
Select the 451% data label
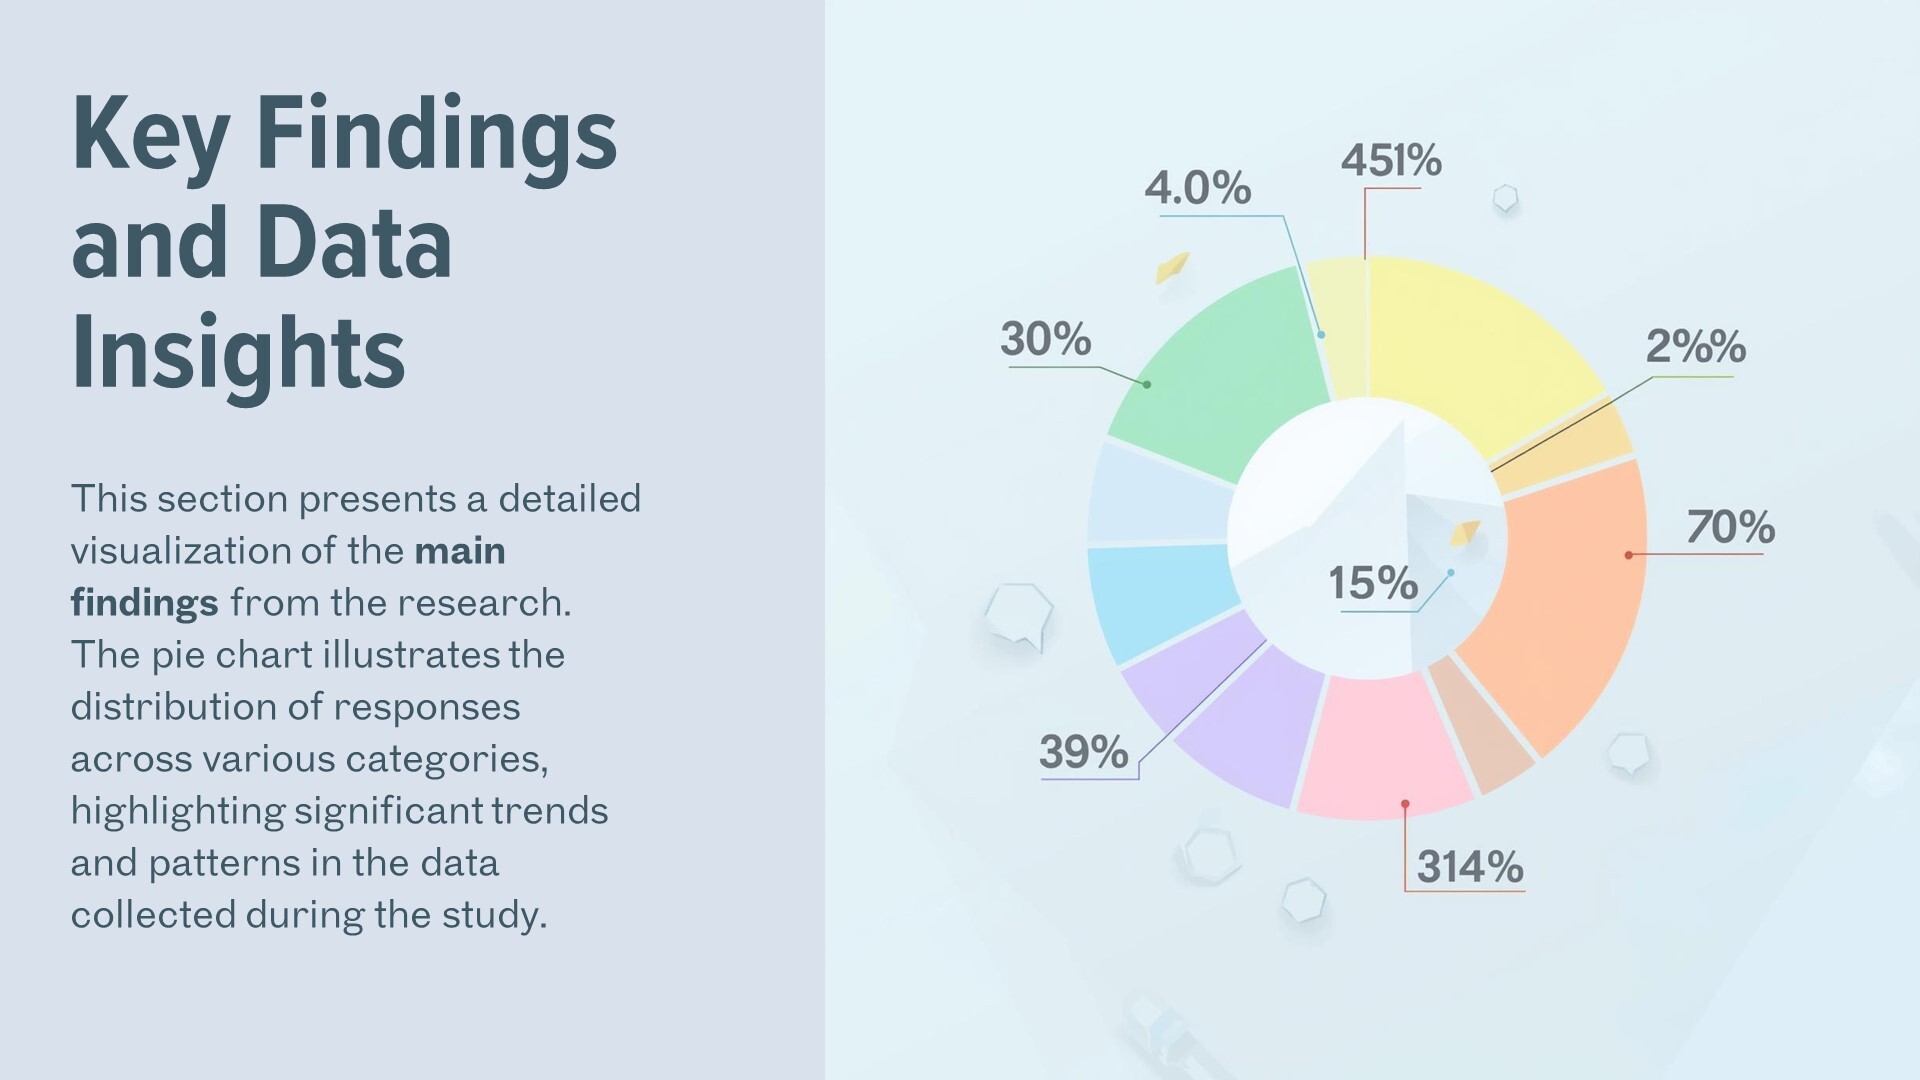(1391, 161)
